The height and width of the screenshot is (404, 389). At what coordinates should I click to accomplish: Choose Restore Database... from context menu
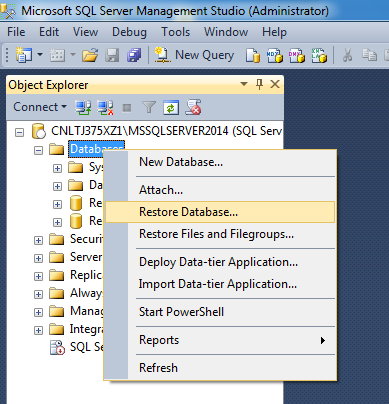[220, 212]
